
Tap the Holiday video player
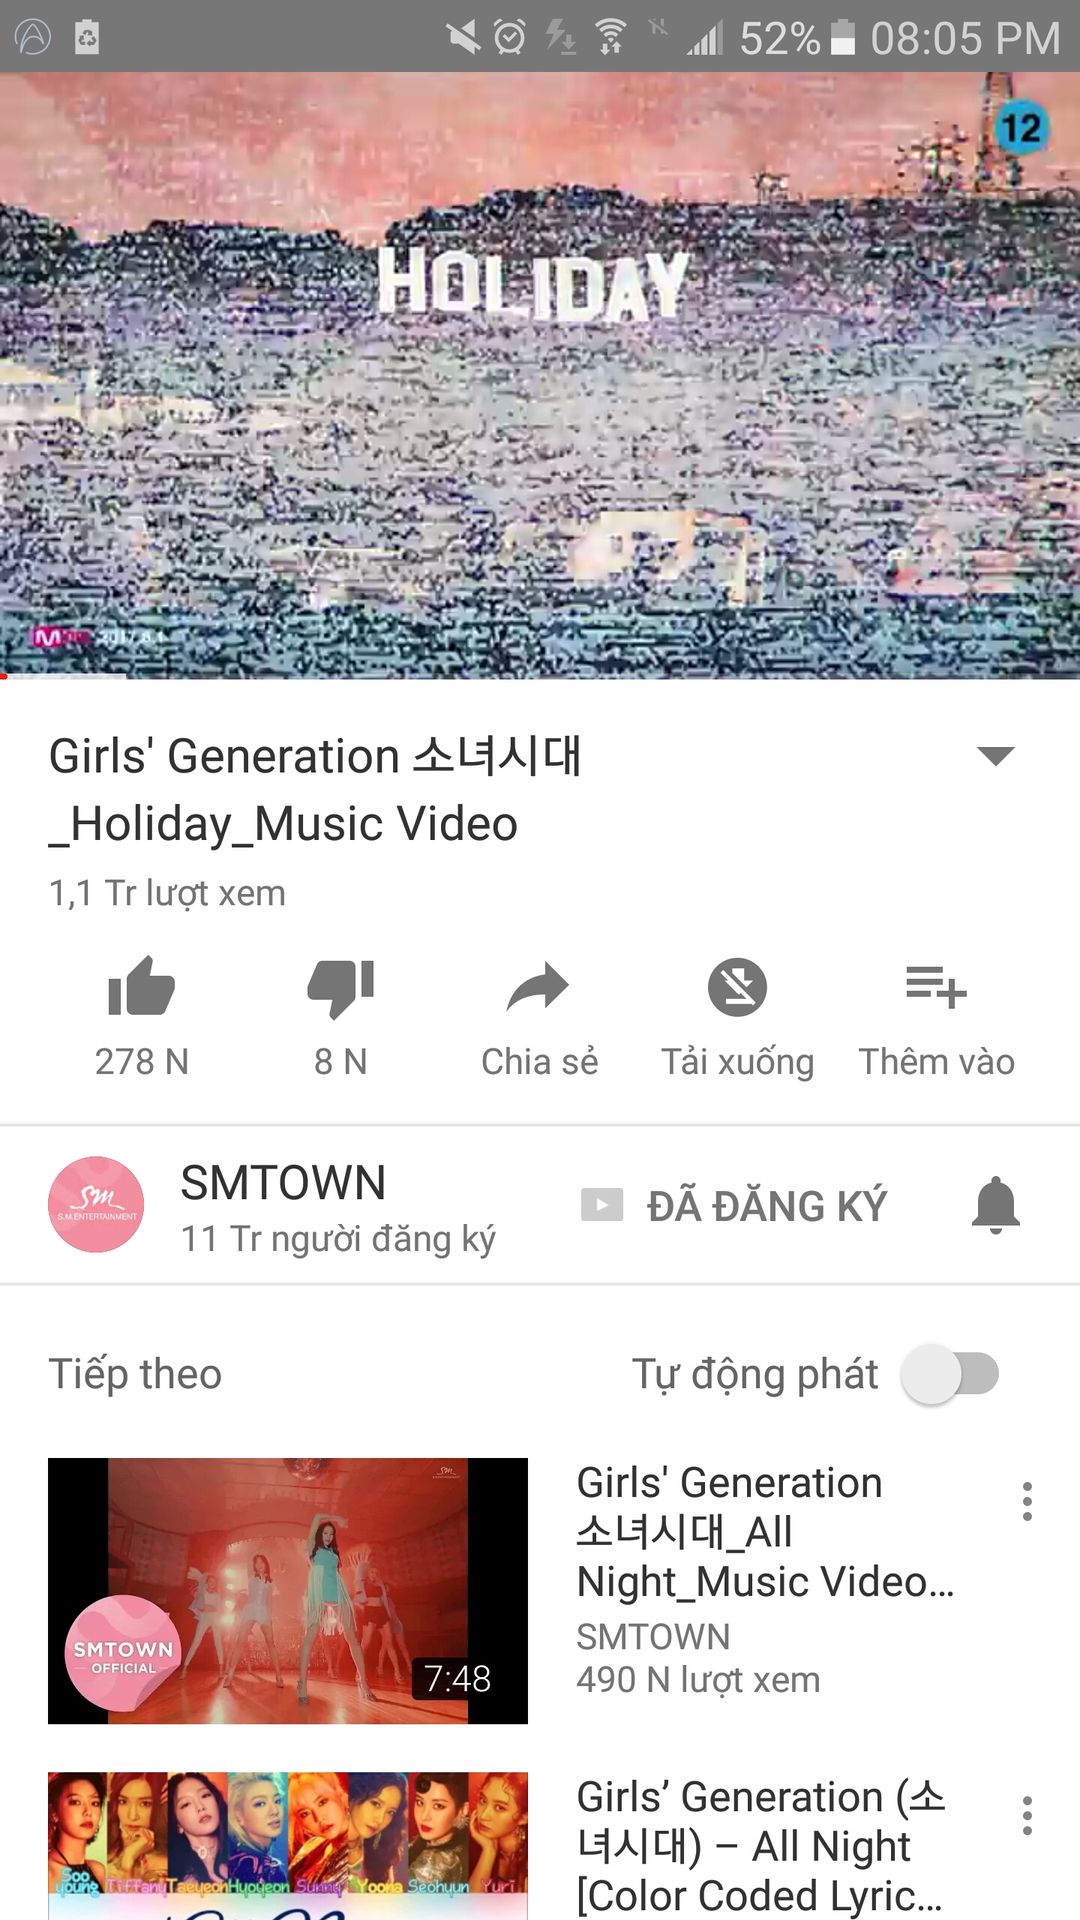[540, 375]
